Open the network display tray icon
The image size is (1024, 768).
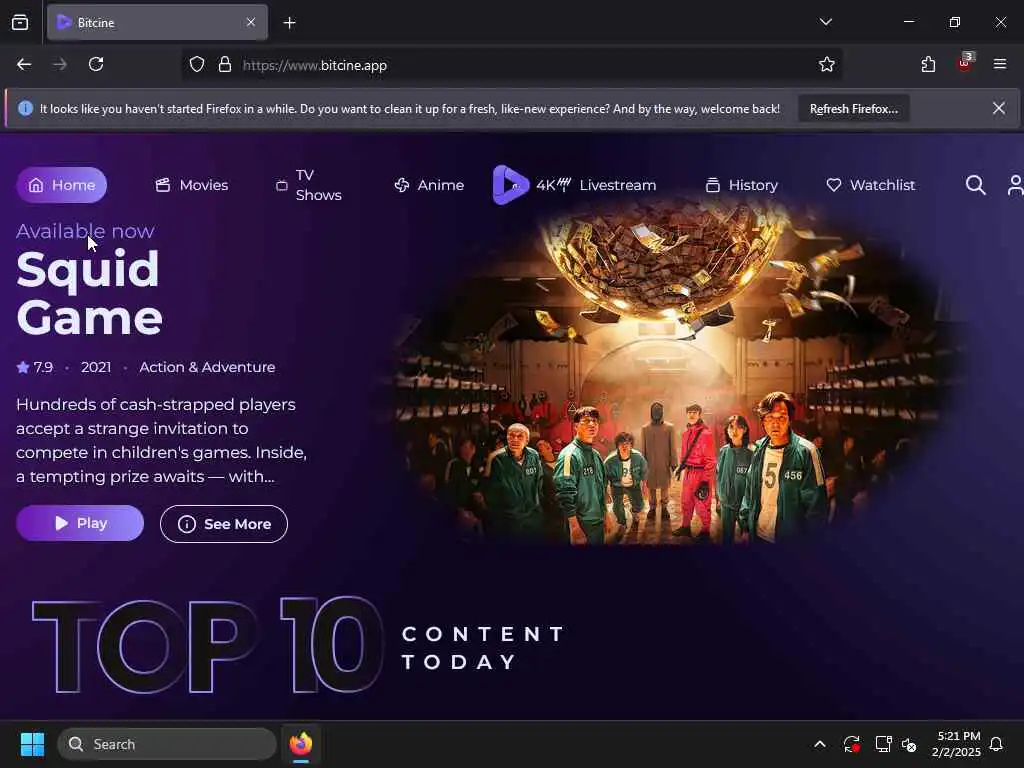[x=883, y=744]
